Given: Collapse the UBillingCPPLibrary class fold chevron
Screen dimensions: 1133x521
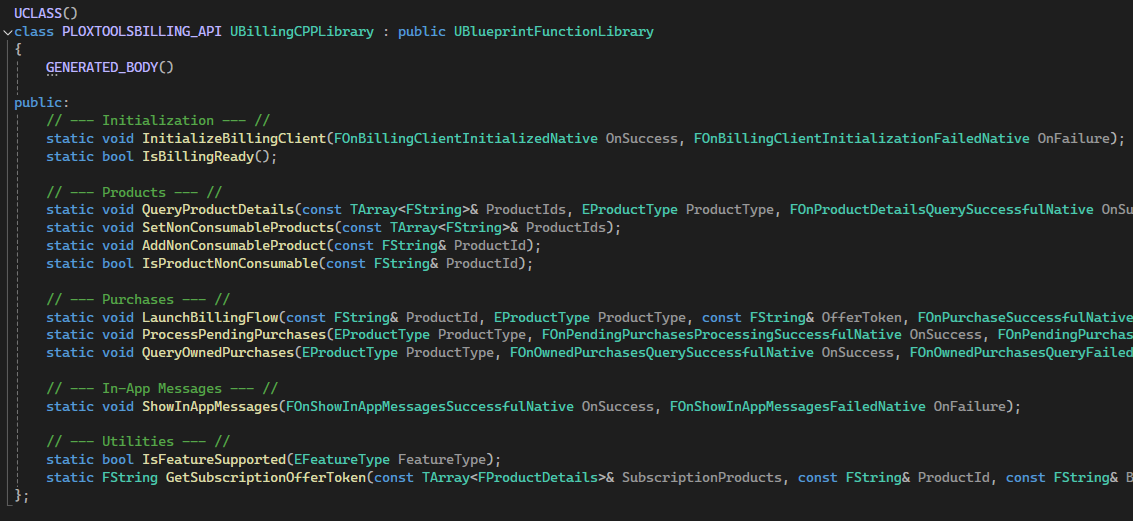Looking at the screenshot, I should click(8, 32).
